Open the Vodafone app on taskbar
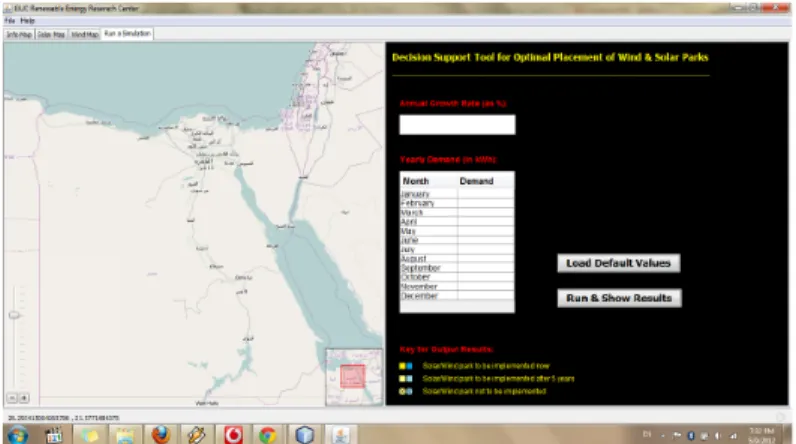This screenshot has height=444, width=796. pyautogui.click(x=233, y=435)
